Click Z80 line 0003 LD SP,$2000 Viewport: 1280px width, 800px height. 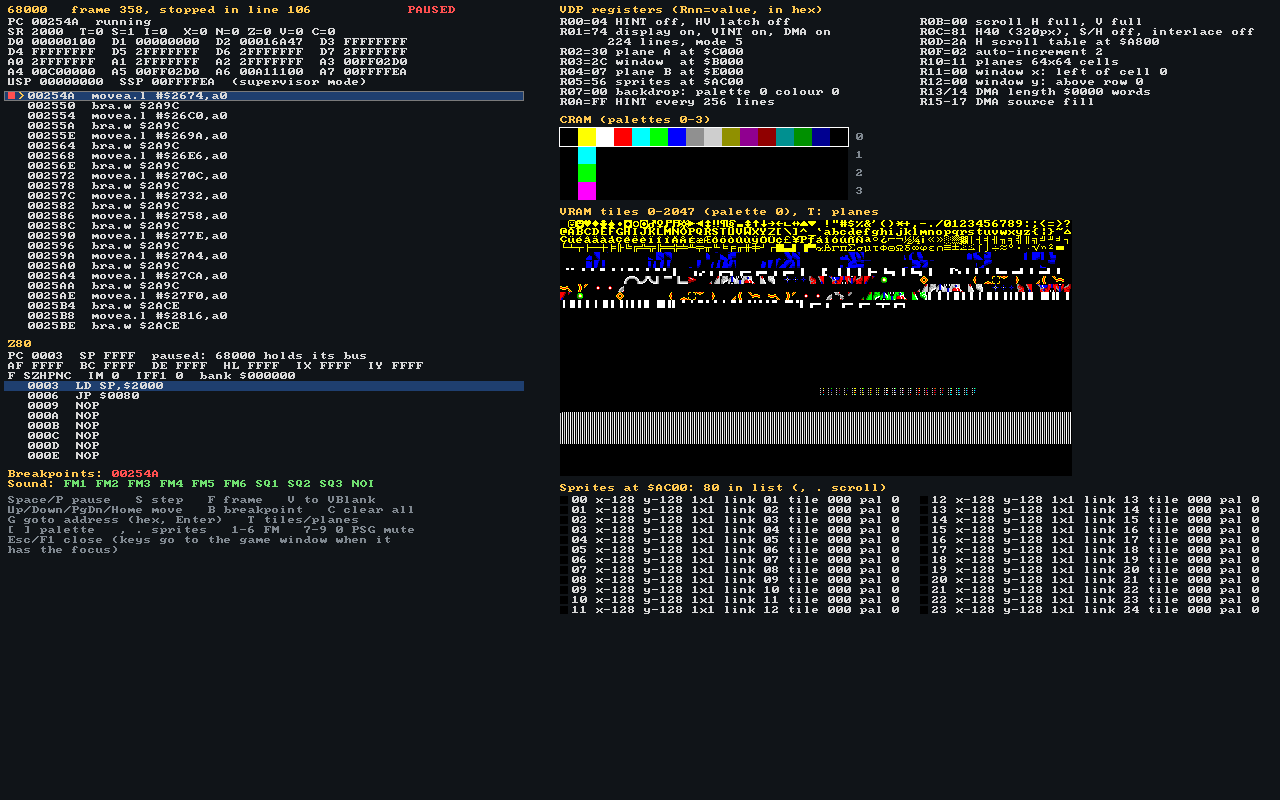coord(264,386)
